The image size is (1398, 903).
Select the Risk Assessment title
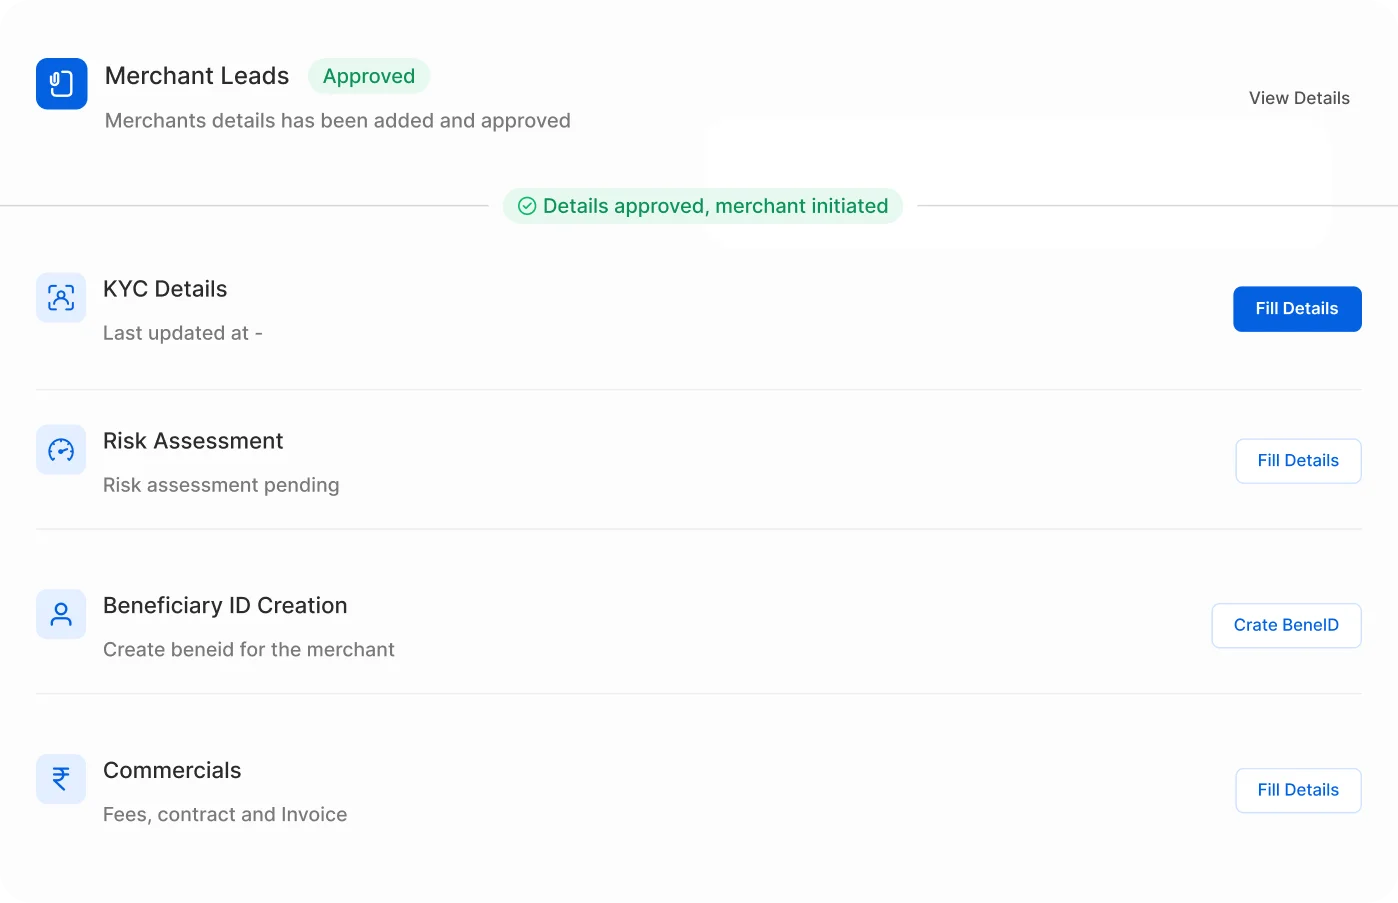pyautogui.click(x=193, y=441)
